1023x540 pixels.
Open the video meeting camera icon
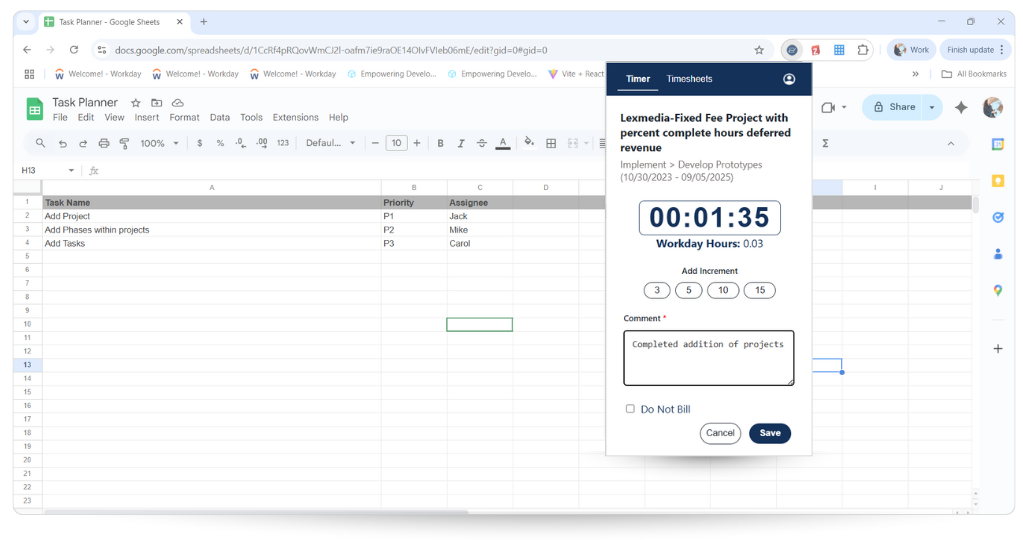click(828, 107)
